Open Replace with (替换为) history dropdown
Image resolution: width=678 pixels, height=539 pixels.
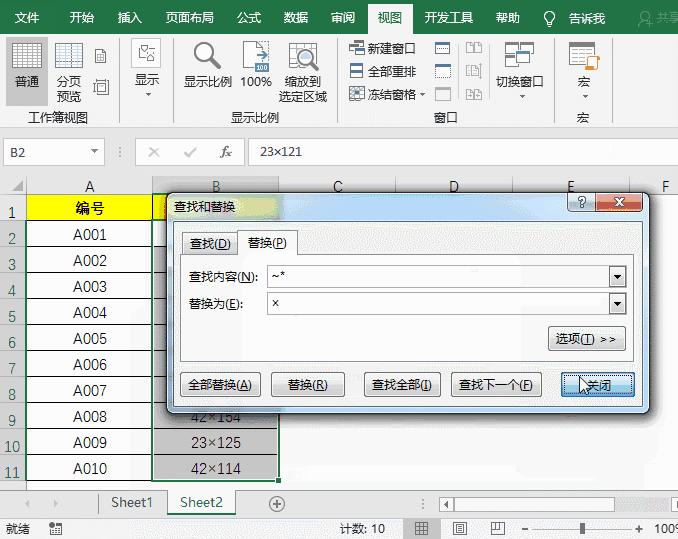(617, 303)
